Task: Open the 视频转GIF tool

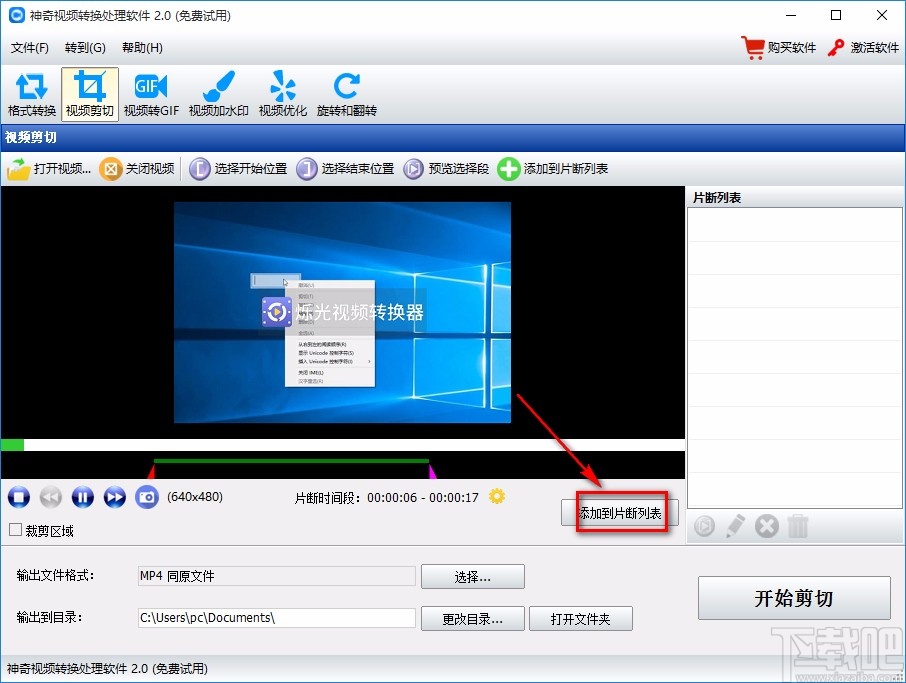Action: 151,94
